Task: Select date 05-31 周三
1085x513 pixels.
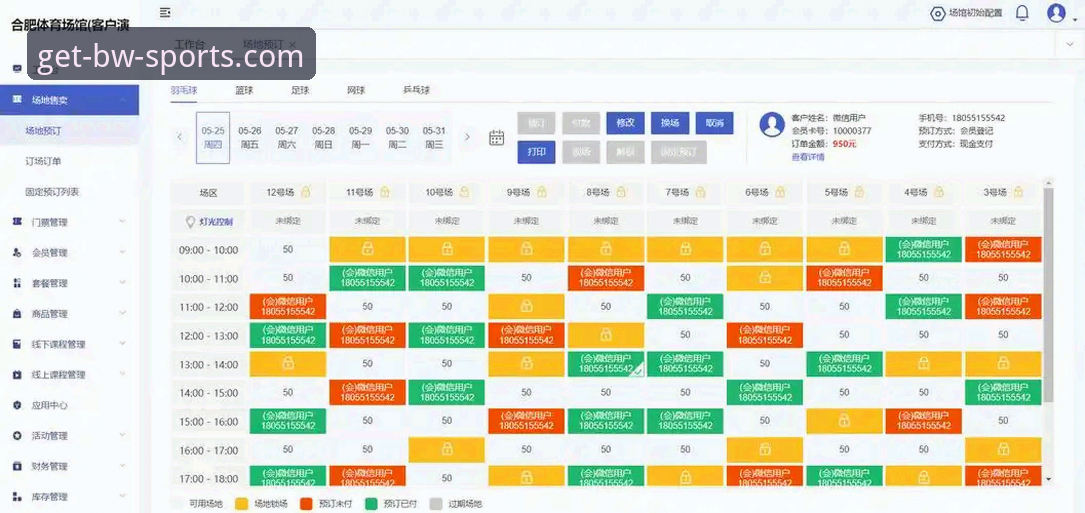Action: click(434, 138)
